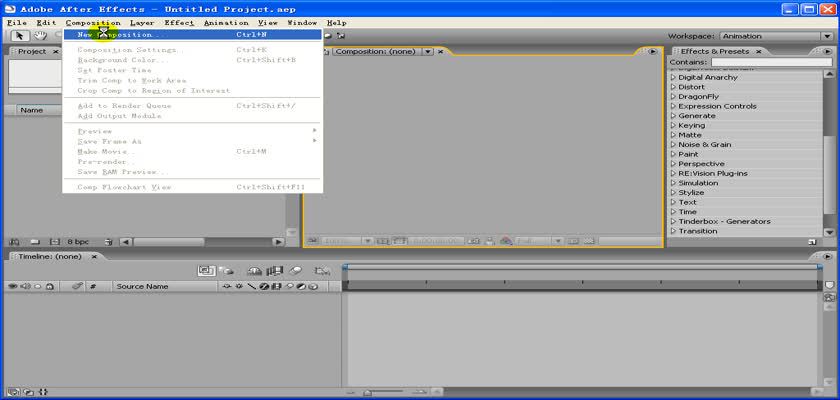Viewport: 840px width, 400px height.
Task: Expand the Transition effects category
Action: (674, 231)
